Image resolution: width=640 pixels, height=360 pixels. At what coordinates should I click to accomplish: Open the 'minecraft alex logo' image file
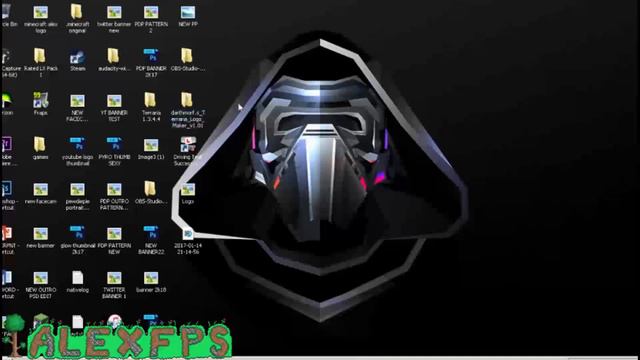pyautogui.click(x=40, y=19)
